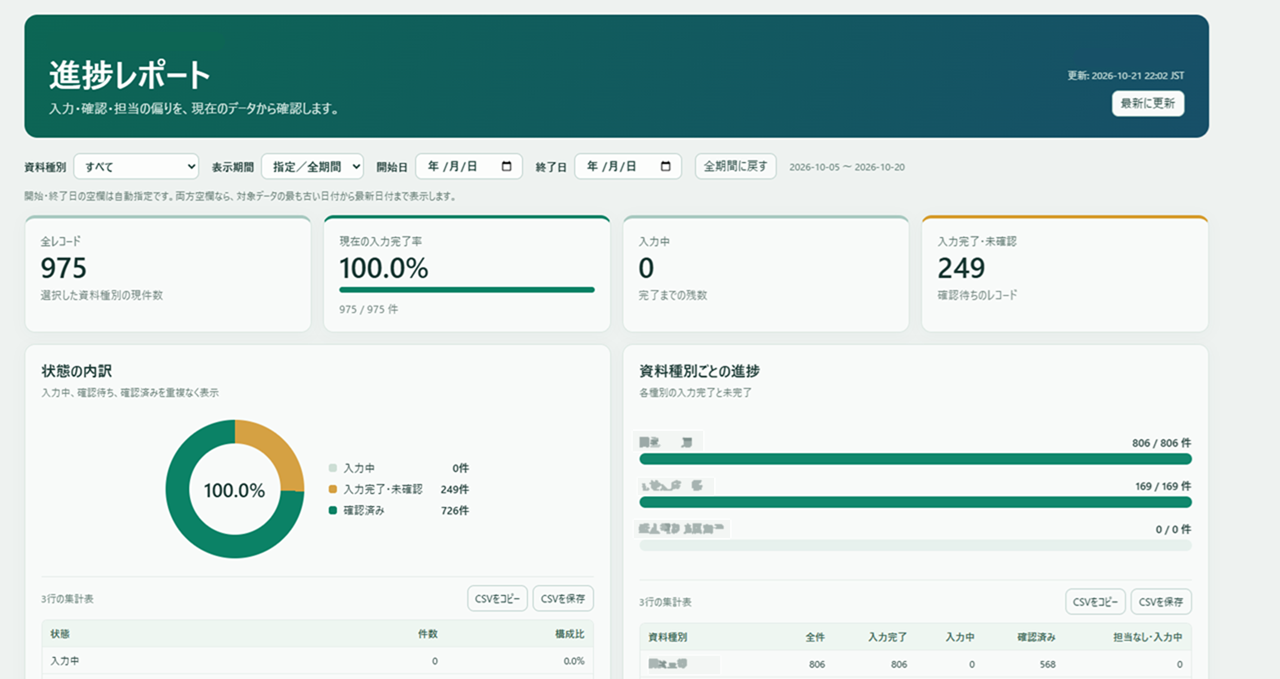Click CSVをコピー under 状態の内訳
1280x679 pixels.
[497, 599]
